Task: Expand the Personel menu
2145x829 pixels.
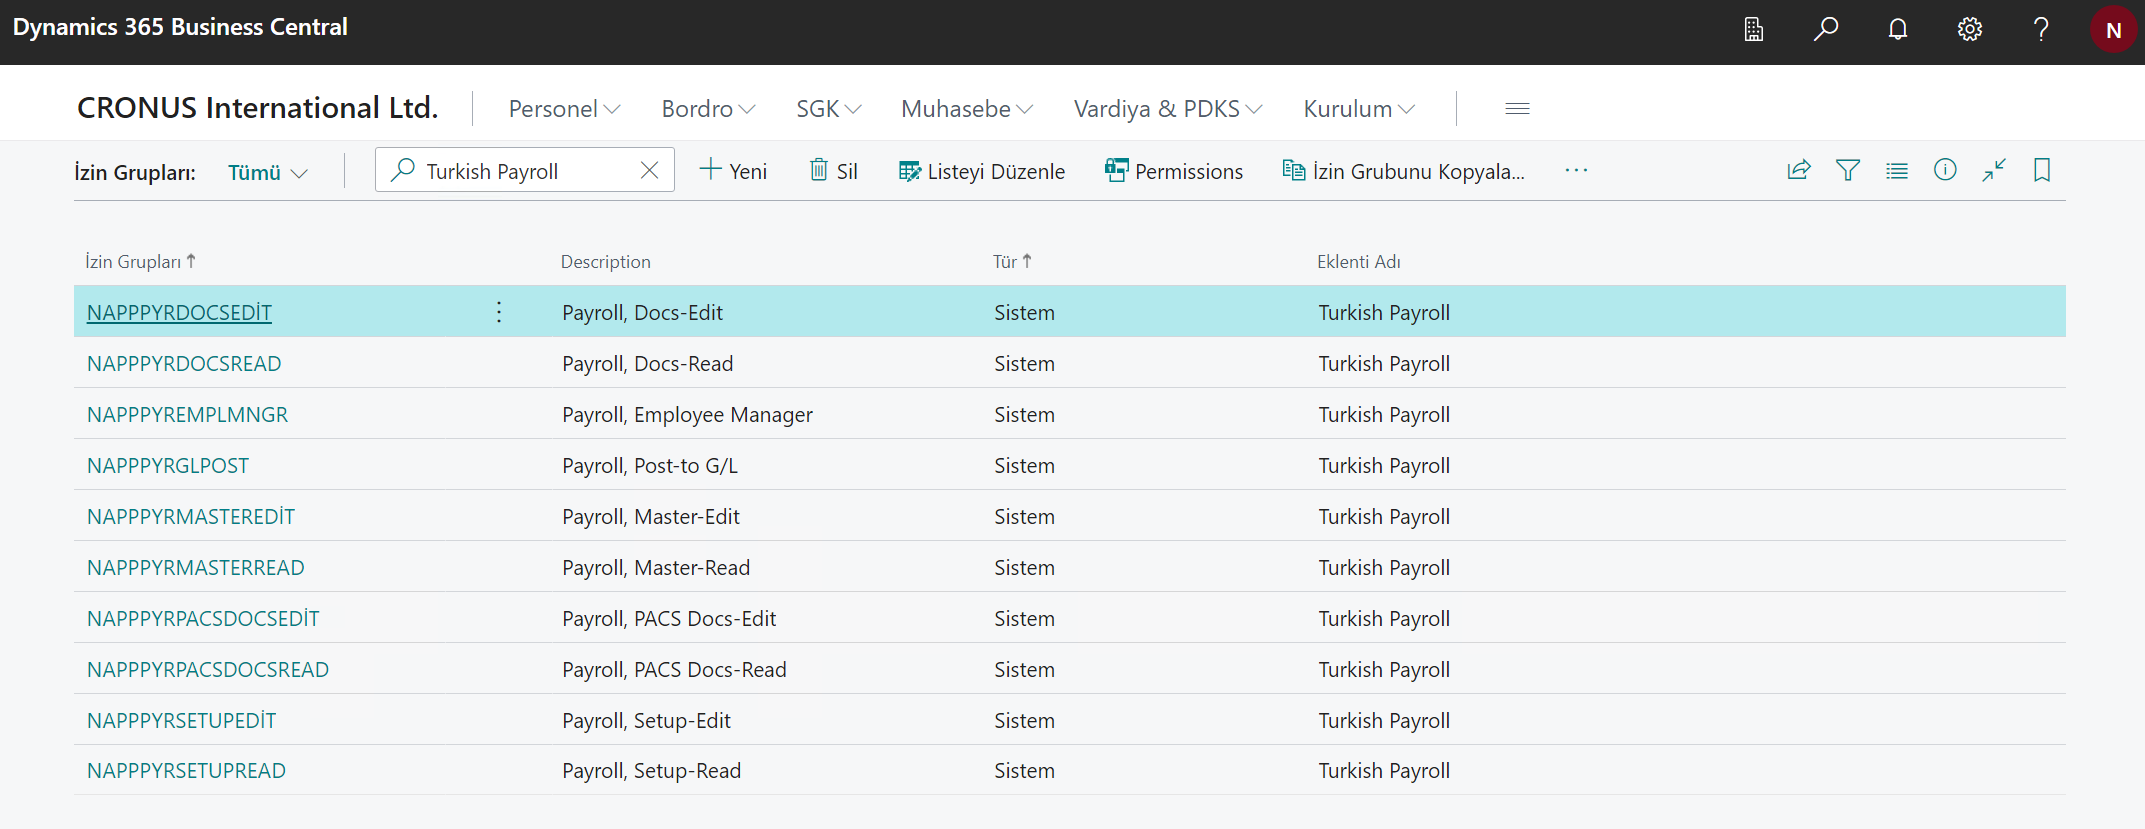Action: coord(564,109)
